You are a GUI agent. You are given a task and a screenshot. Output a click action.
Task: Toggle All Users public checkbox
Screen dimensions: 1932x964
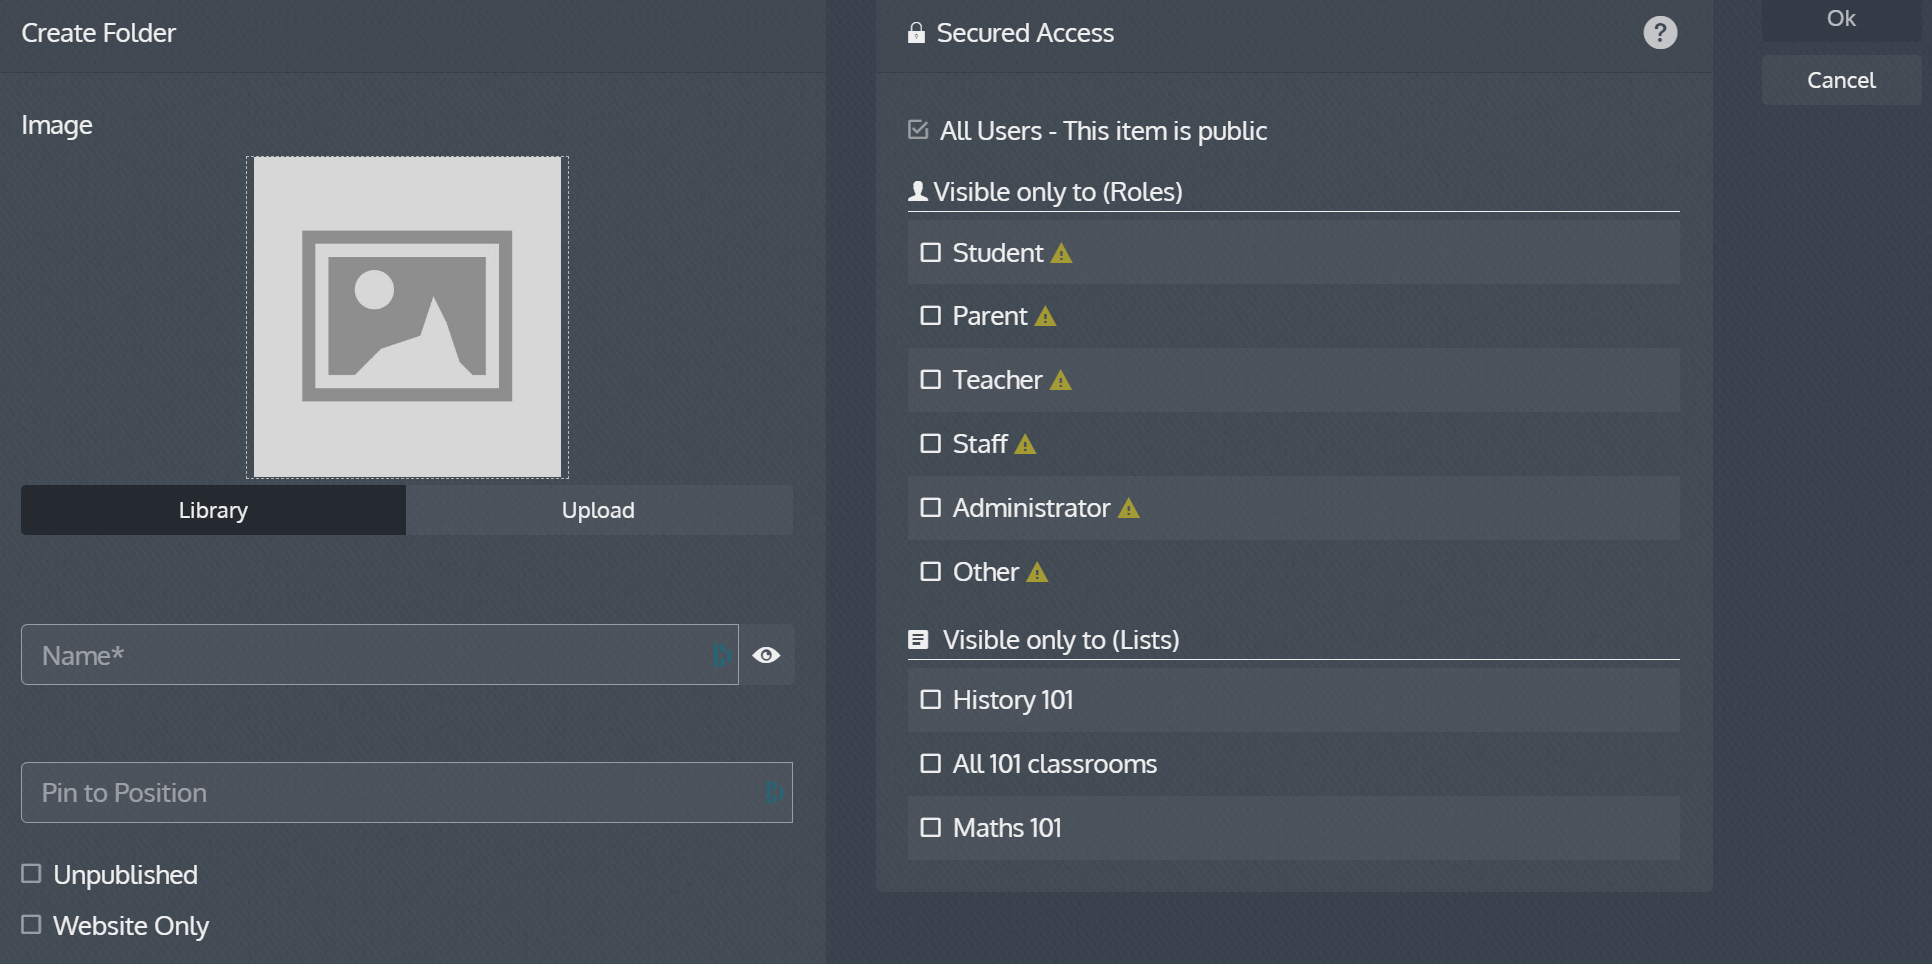(x=918, y=130)
